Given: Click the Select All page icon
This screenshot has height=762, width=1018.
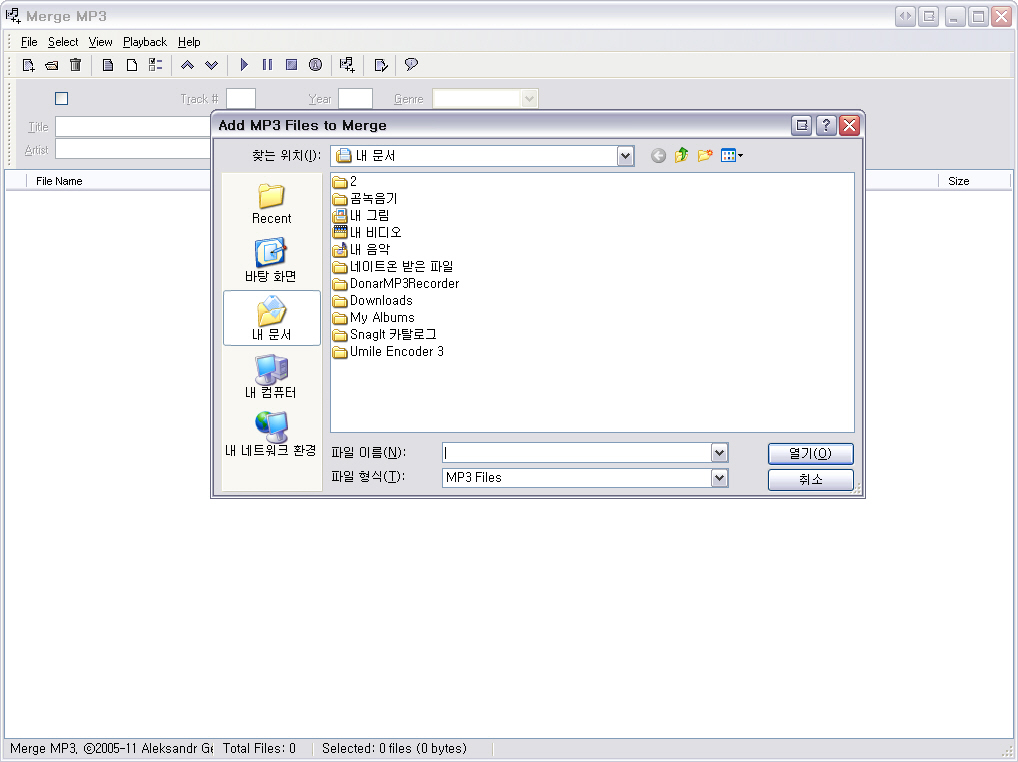Looking at the screenshot, I should [108, 65].
